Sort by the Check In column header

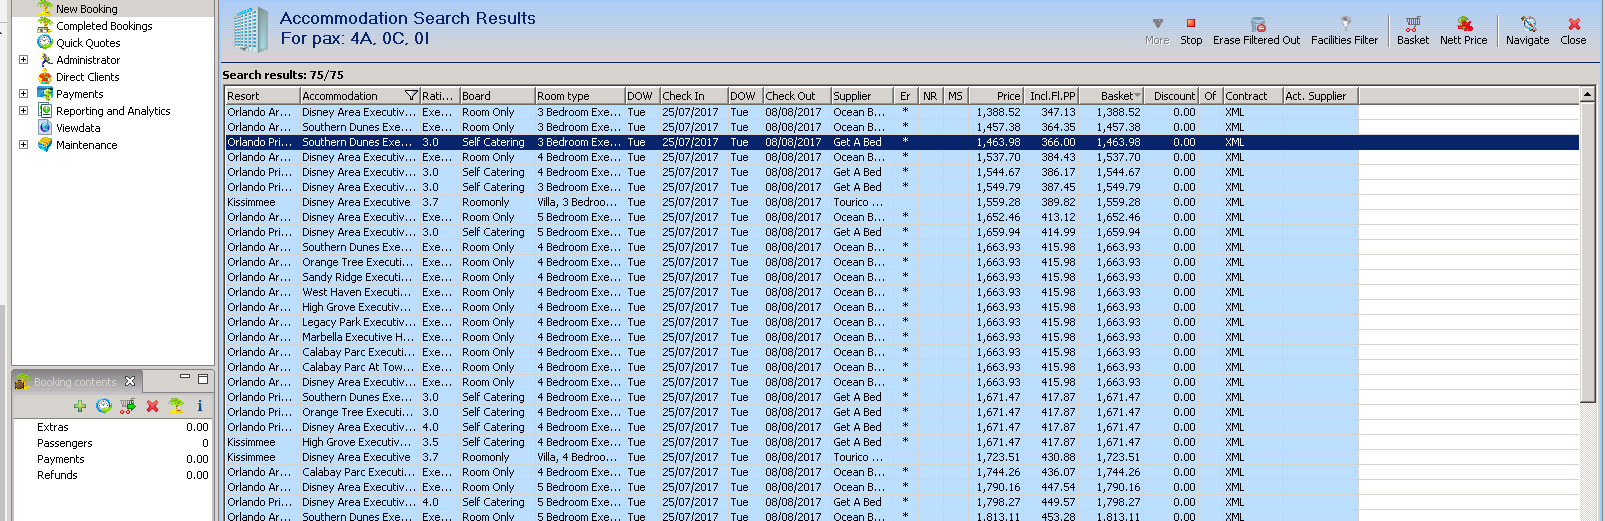(693, 96)
